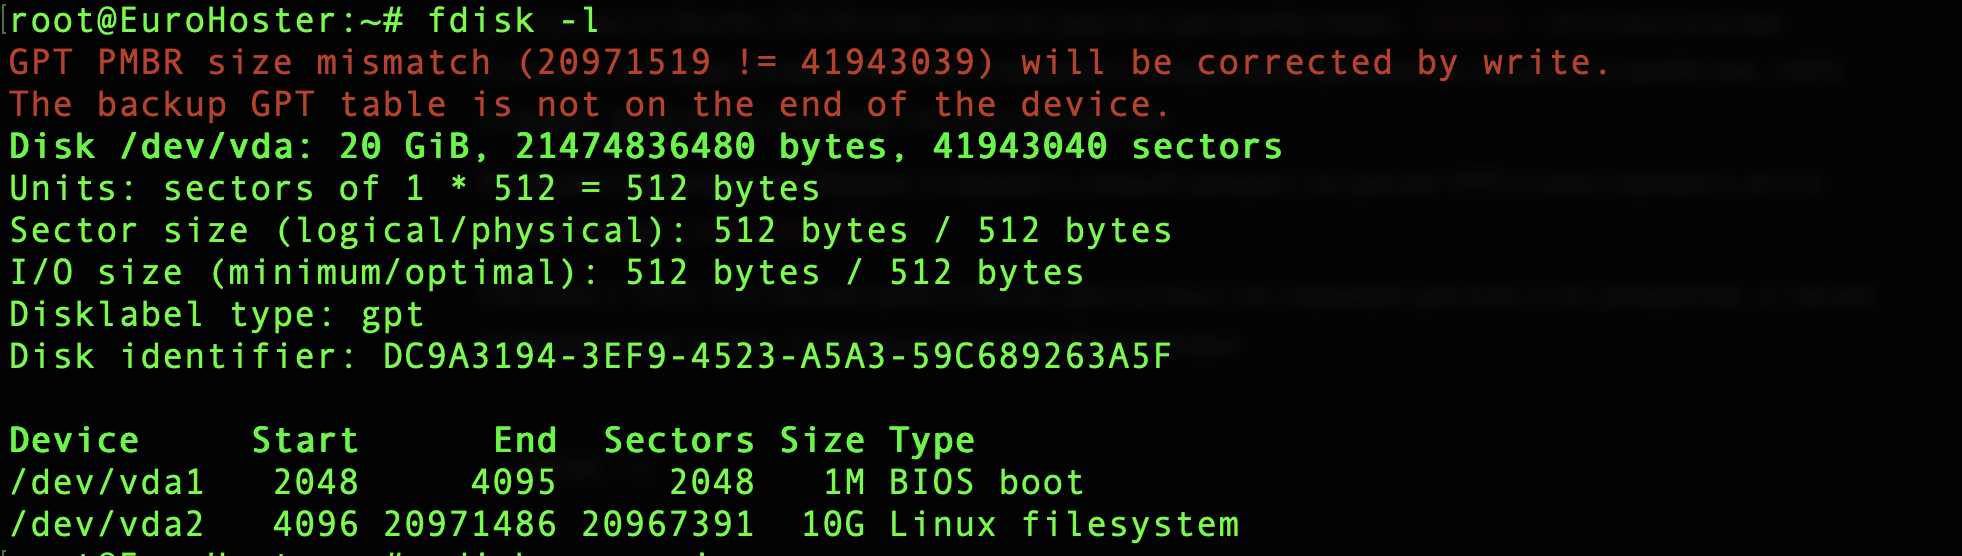Click the root@EuroHoster shell prompt

click(207, 20)
